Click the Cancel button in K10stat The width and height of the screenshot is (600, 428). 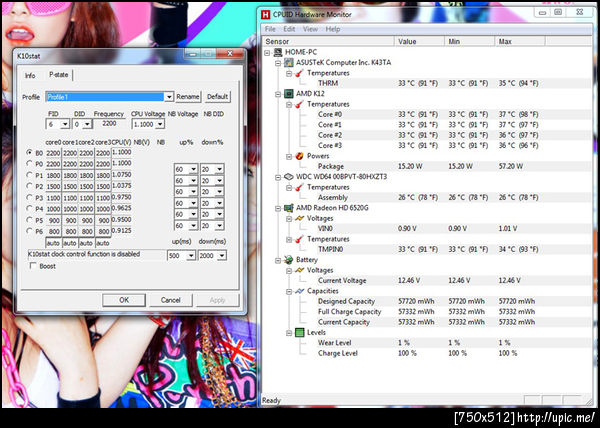171,300
